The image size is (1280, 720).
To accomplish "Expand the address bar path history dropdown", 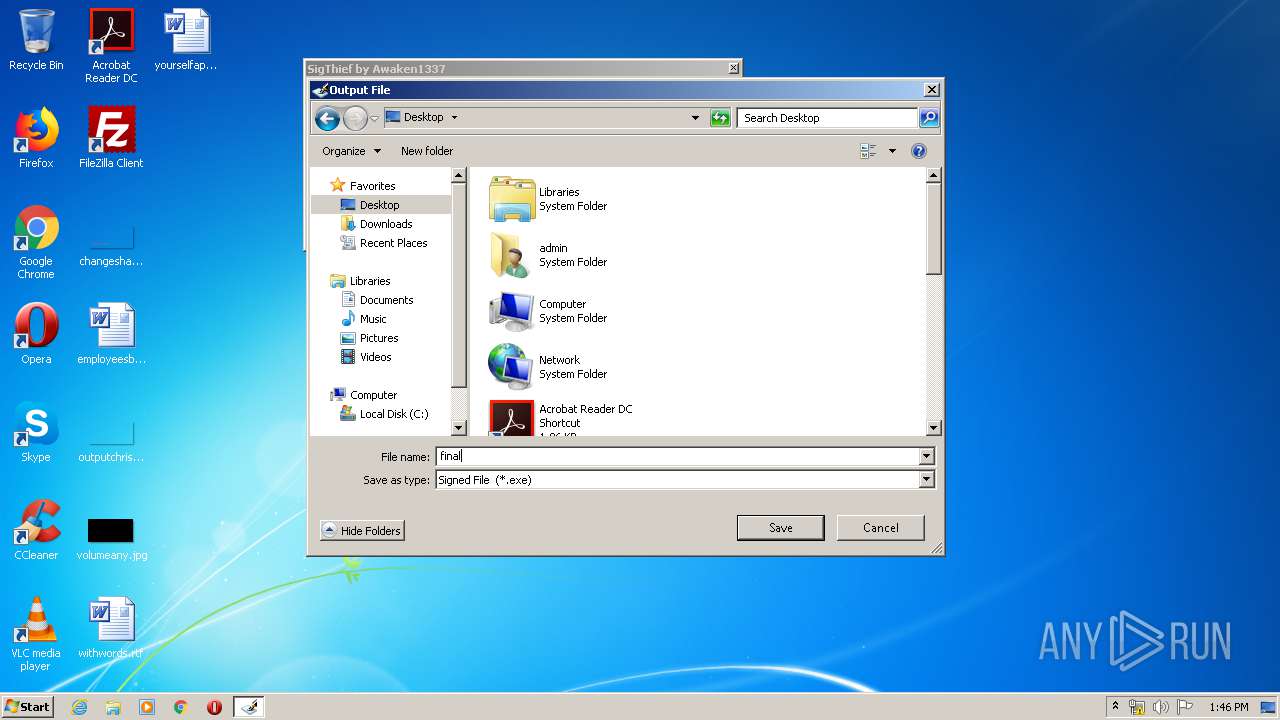I will click(695, 118).
